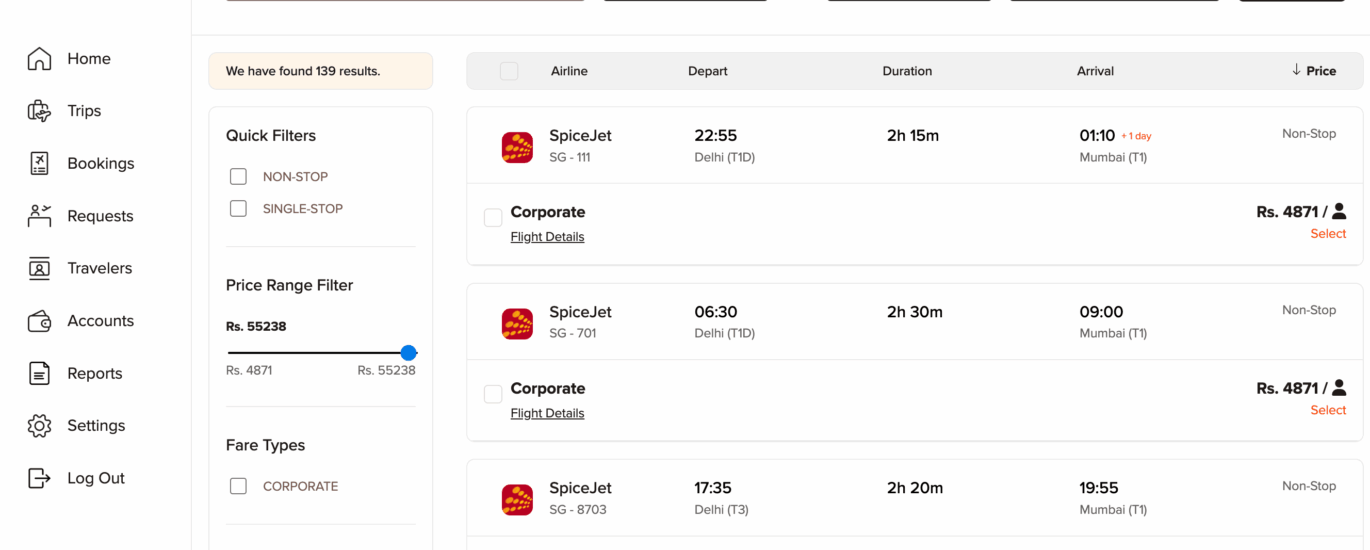Check the CORPORATE fare type checkbox
The width and height of the screenshot is (1370, 550).
[238, 487]
